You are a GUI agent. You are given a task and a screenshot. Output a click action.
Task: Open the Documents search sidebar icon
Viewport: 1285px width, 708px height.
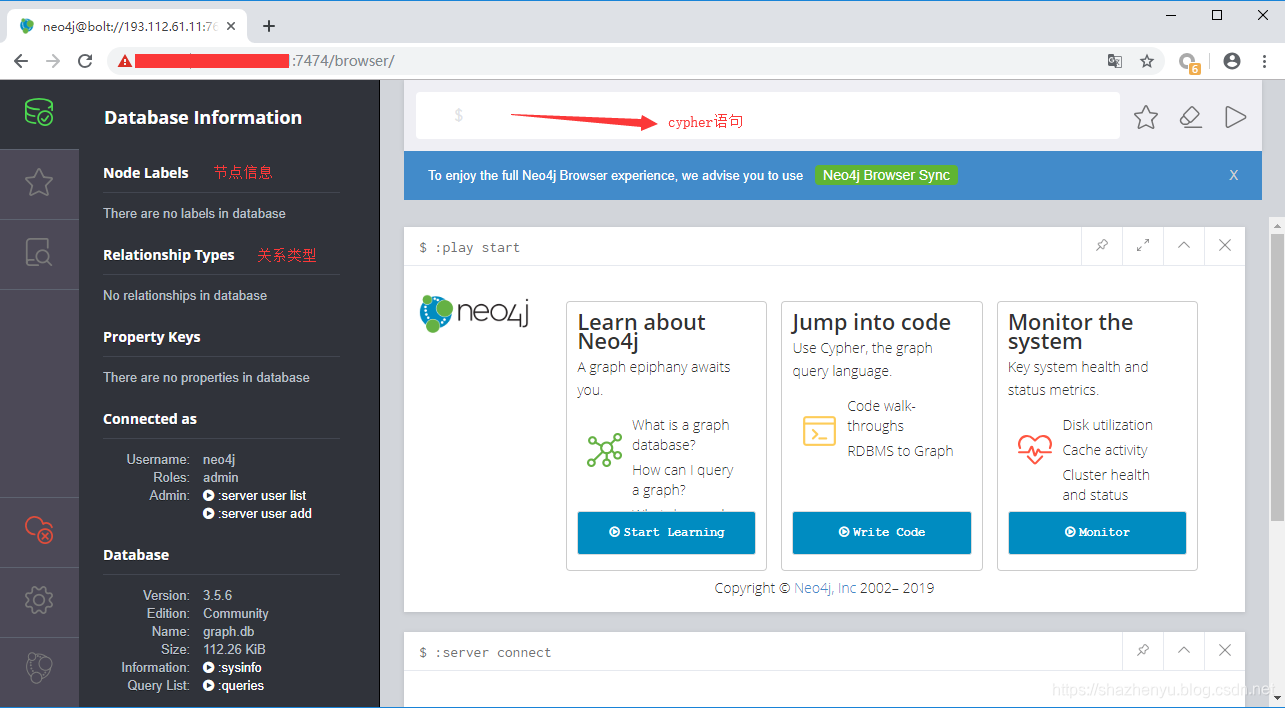[x=39, y=254]
